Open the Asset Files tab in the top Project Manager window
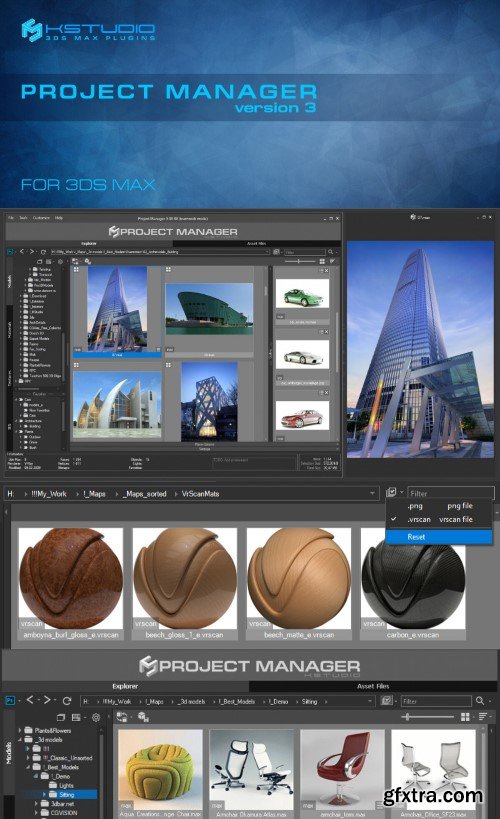Viewport: 500px width, 819px height. [x=256, y=243]
